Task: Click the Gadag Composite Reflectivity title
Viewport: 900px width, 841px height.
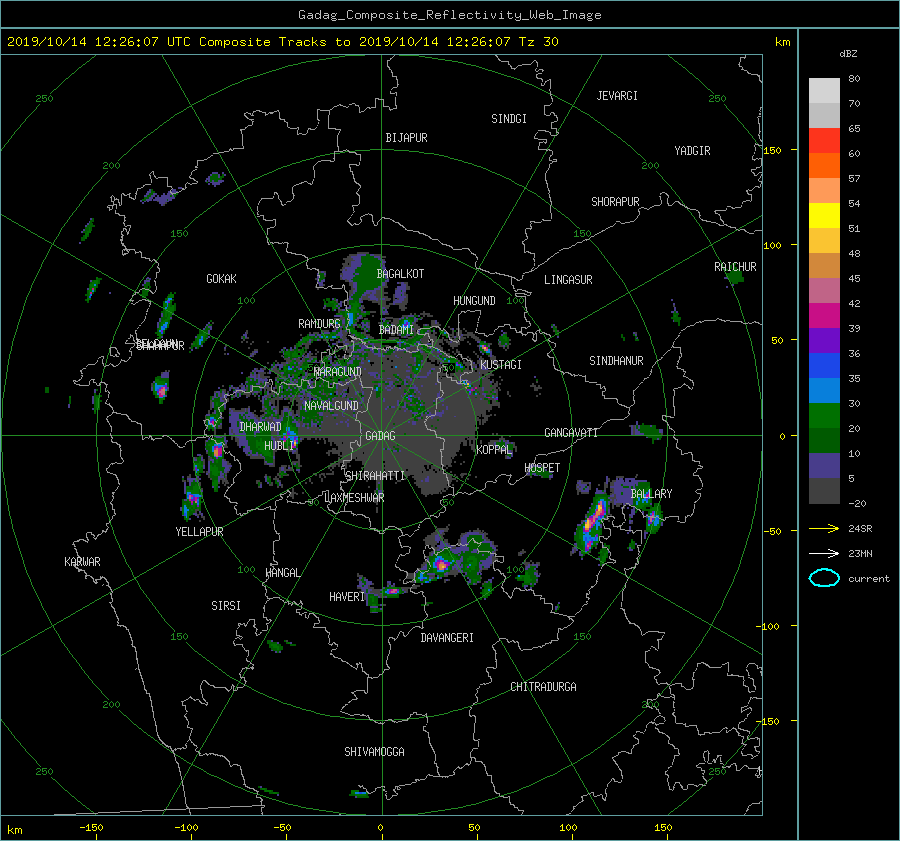Action: (449, 15)
